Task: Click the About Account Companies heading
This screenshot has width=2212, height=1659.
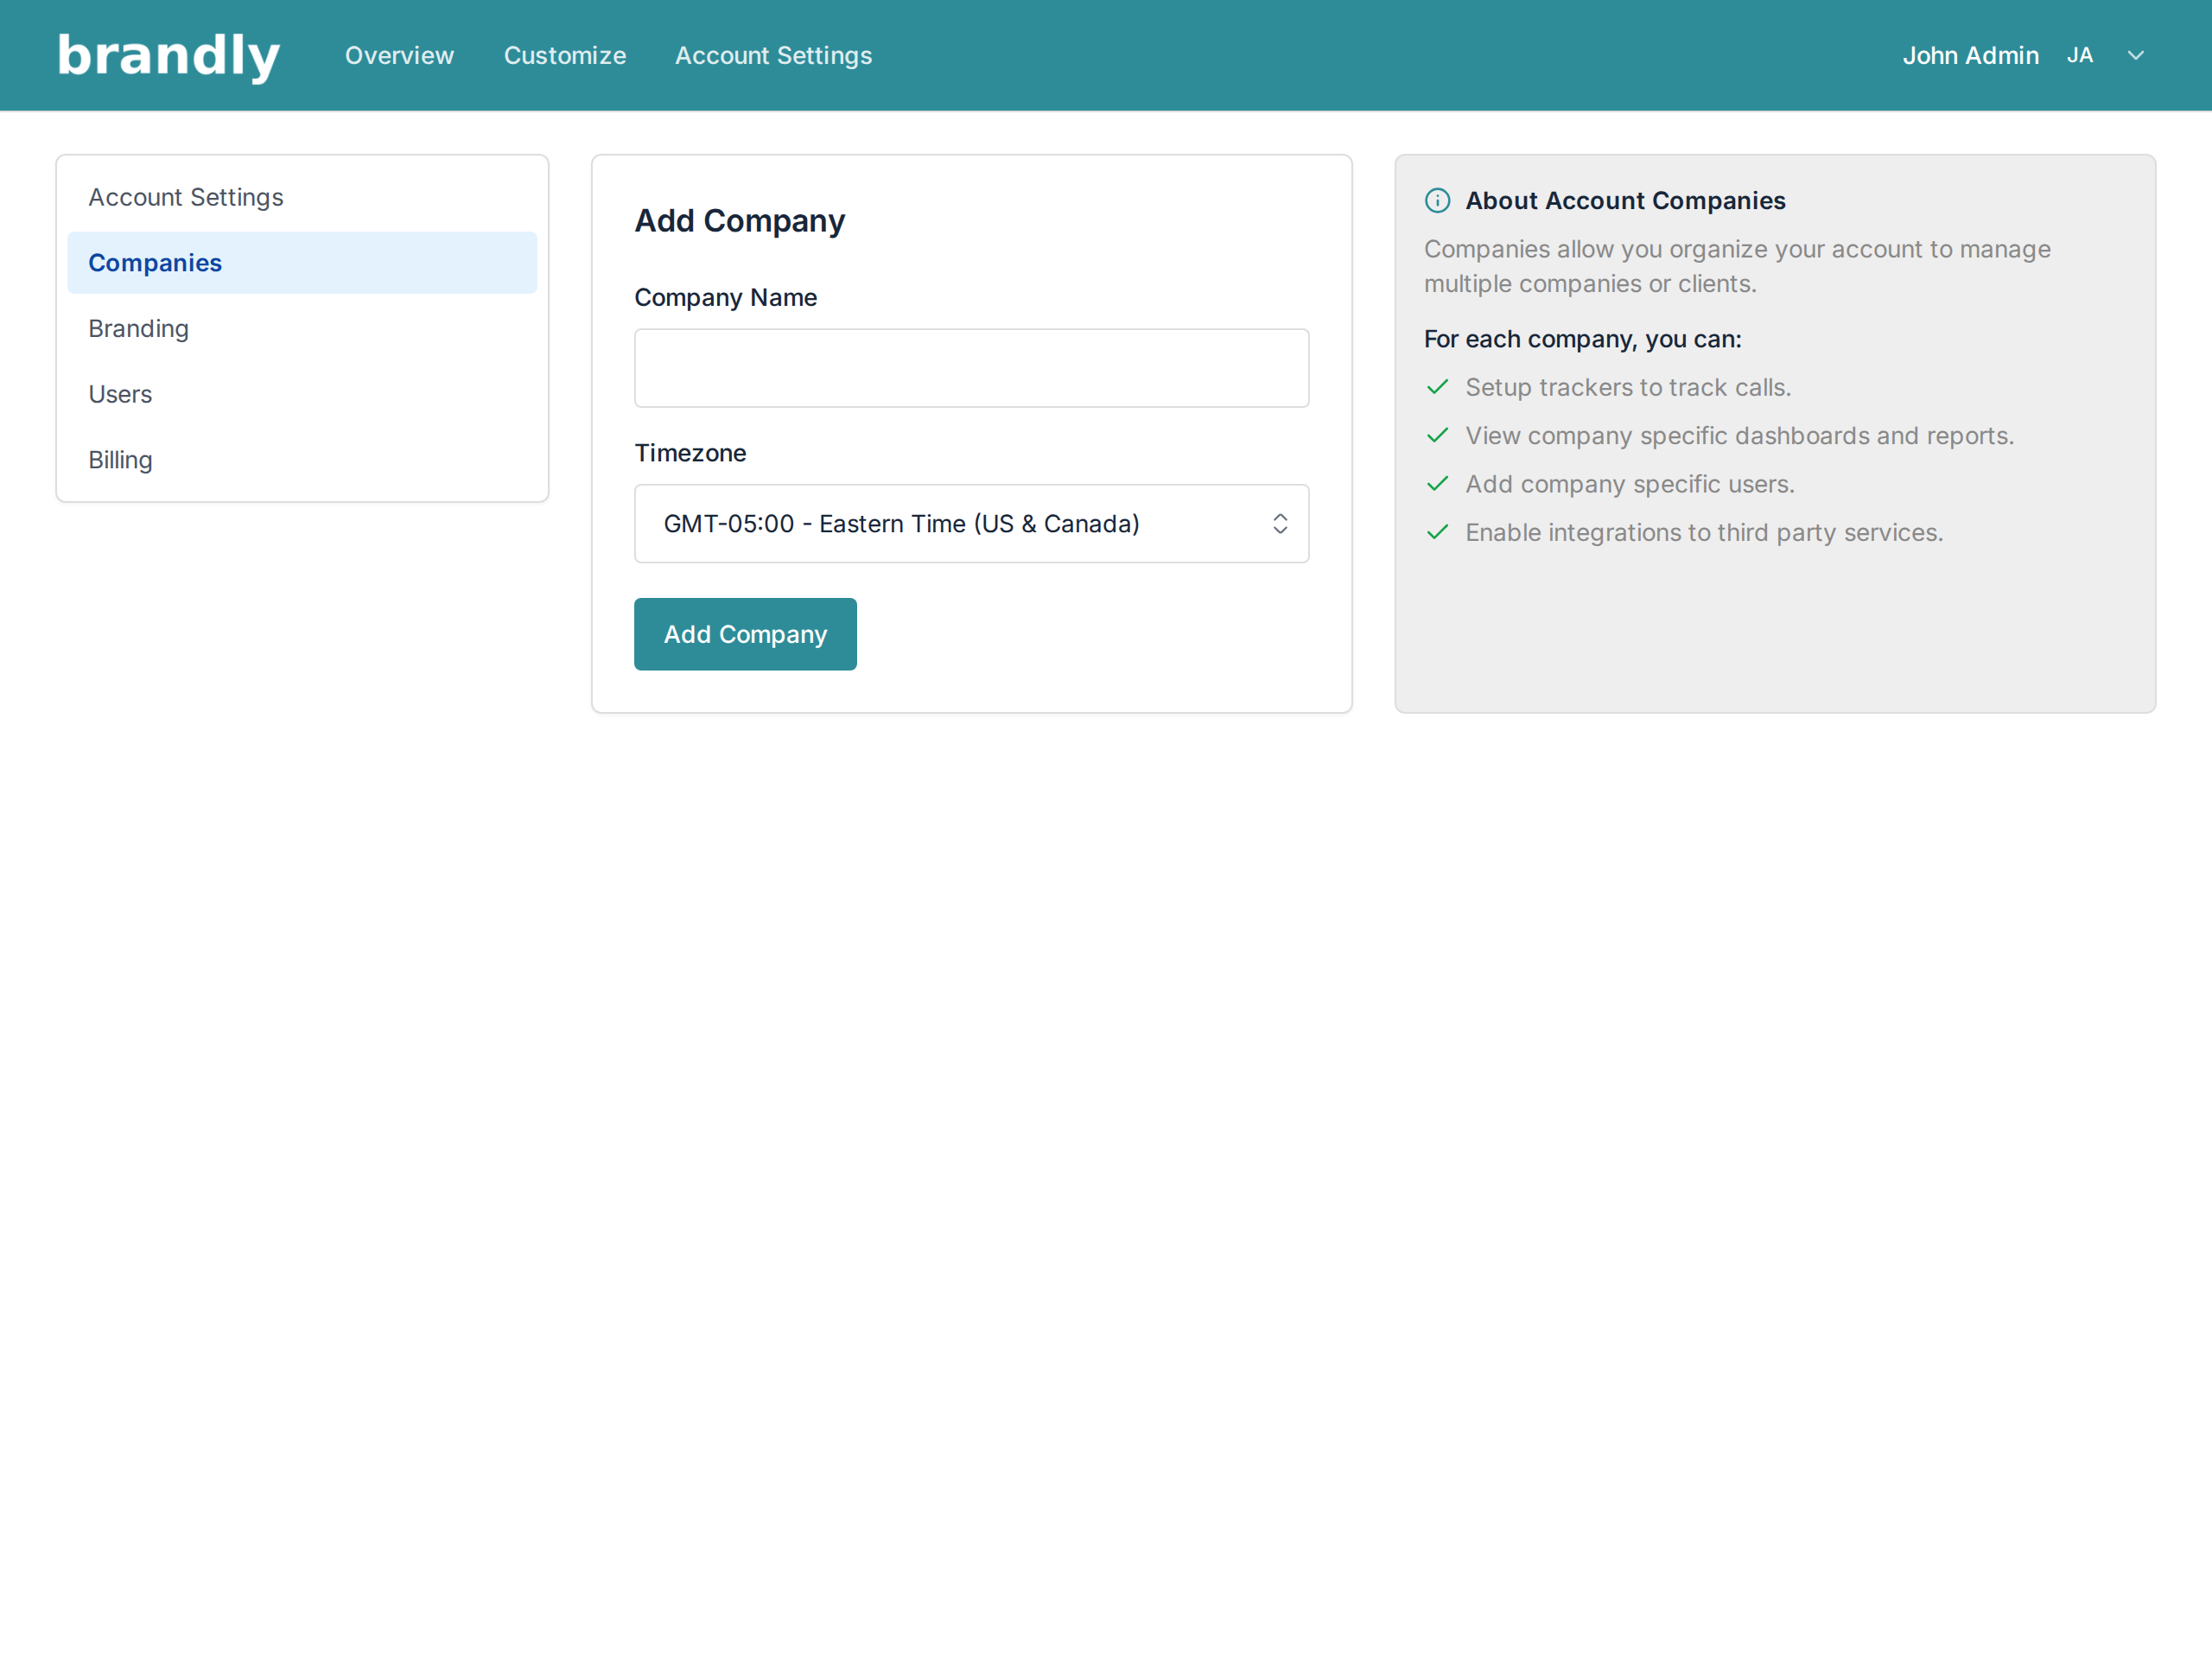Action: click(1625, 201)
